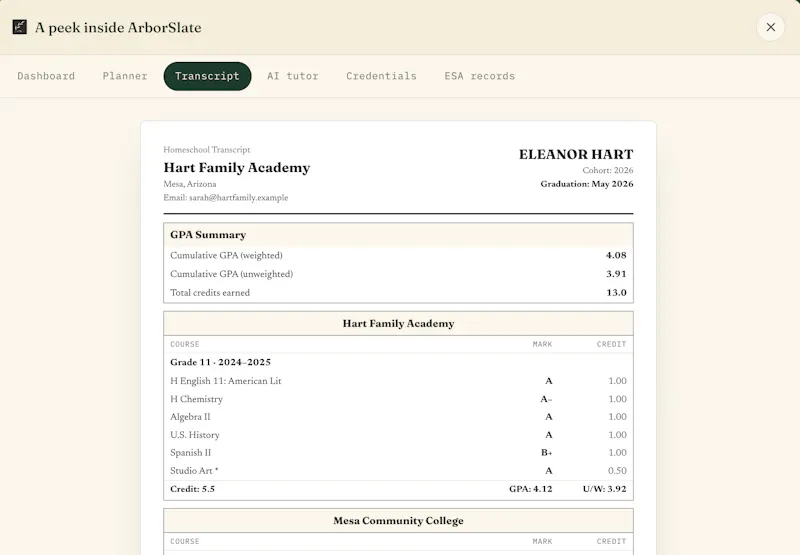Image resolution: width=800 pixels, height=555 pixels.
Task: Click MARK header under Mesa Community College
Action: (x=542, y=541)
